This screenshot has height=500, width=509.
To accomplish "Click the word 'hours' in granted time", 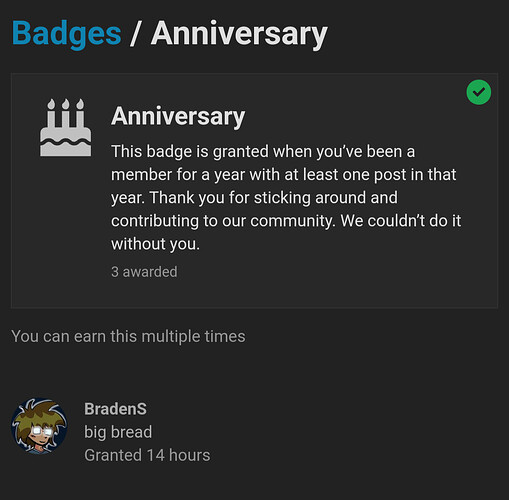I will [190, 455].
